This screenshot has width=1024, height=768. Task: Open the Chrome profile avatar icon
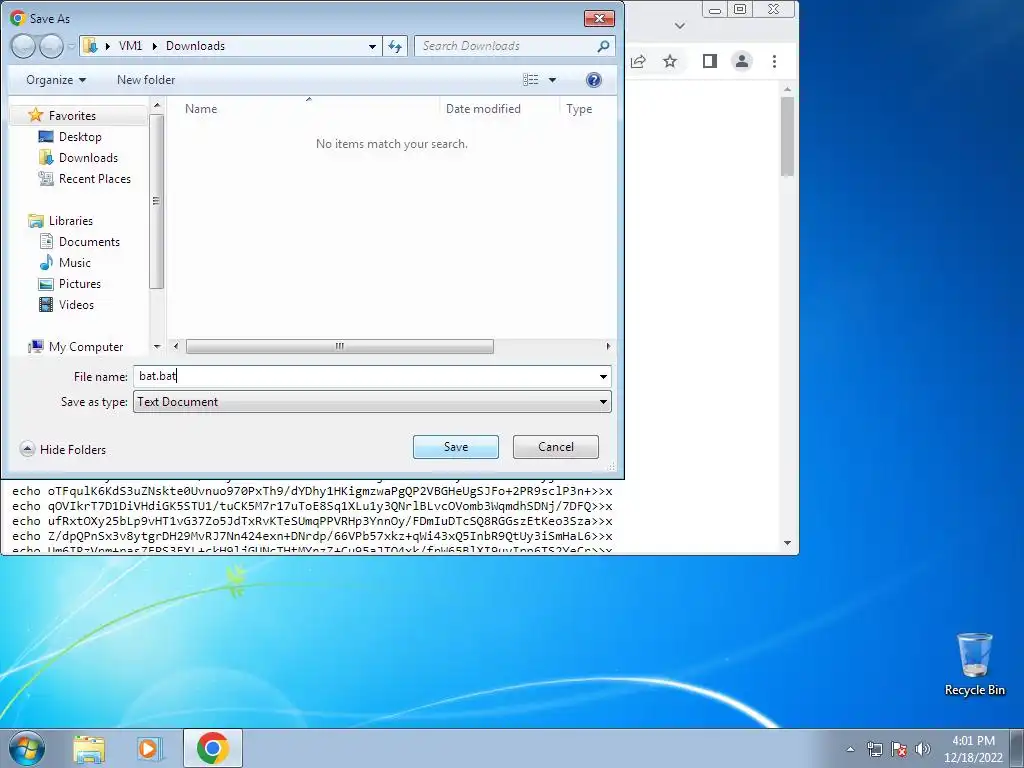click(x=742, y=61)
